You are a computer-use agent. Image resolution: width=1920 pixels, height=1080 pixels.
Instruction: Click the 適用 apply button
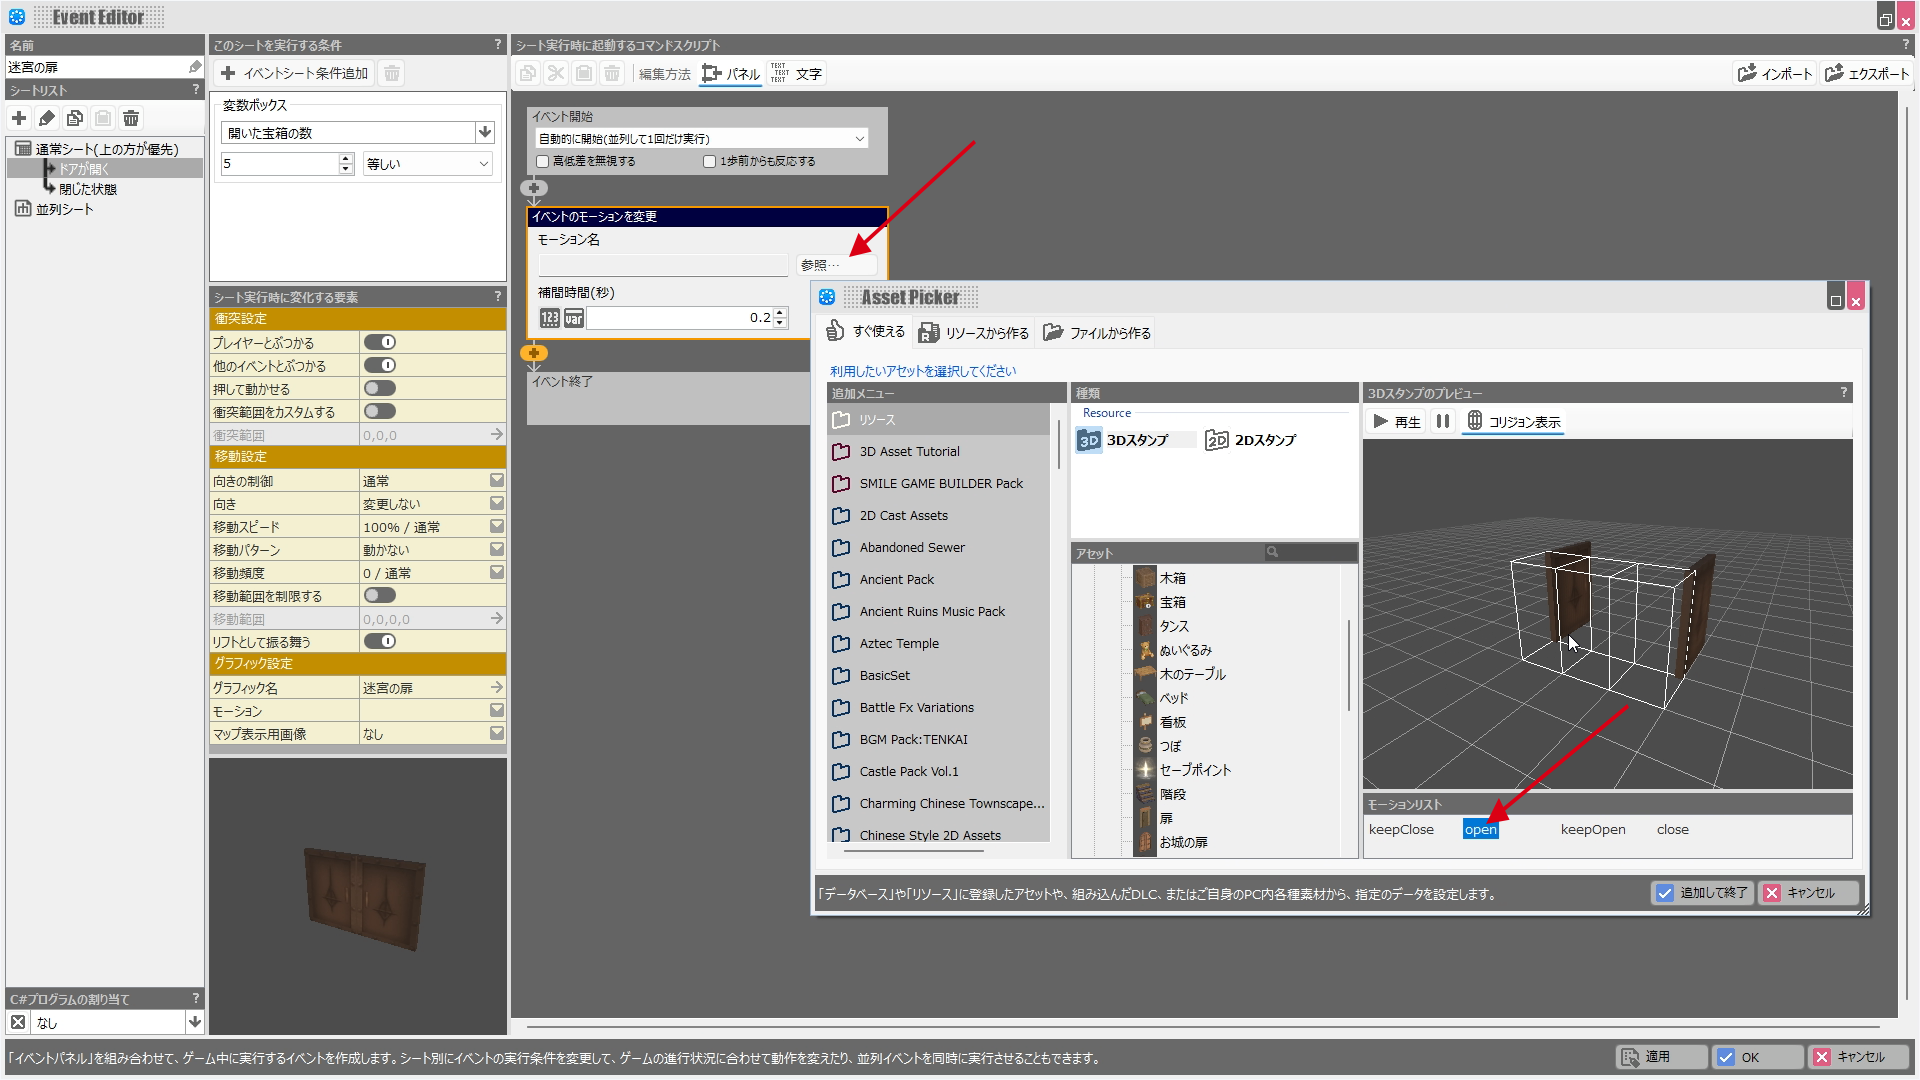point(1661,1057)
